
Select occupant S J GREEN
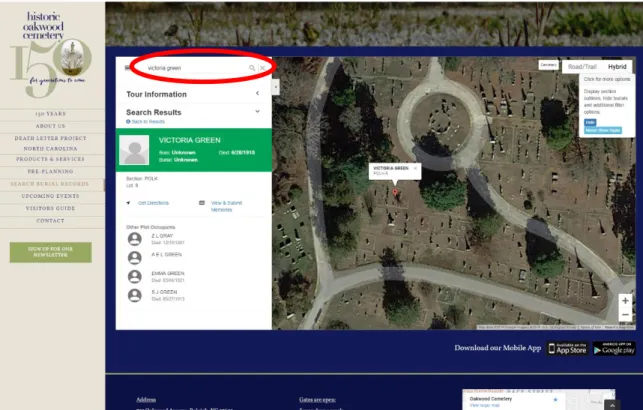tap(164, 292)
